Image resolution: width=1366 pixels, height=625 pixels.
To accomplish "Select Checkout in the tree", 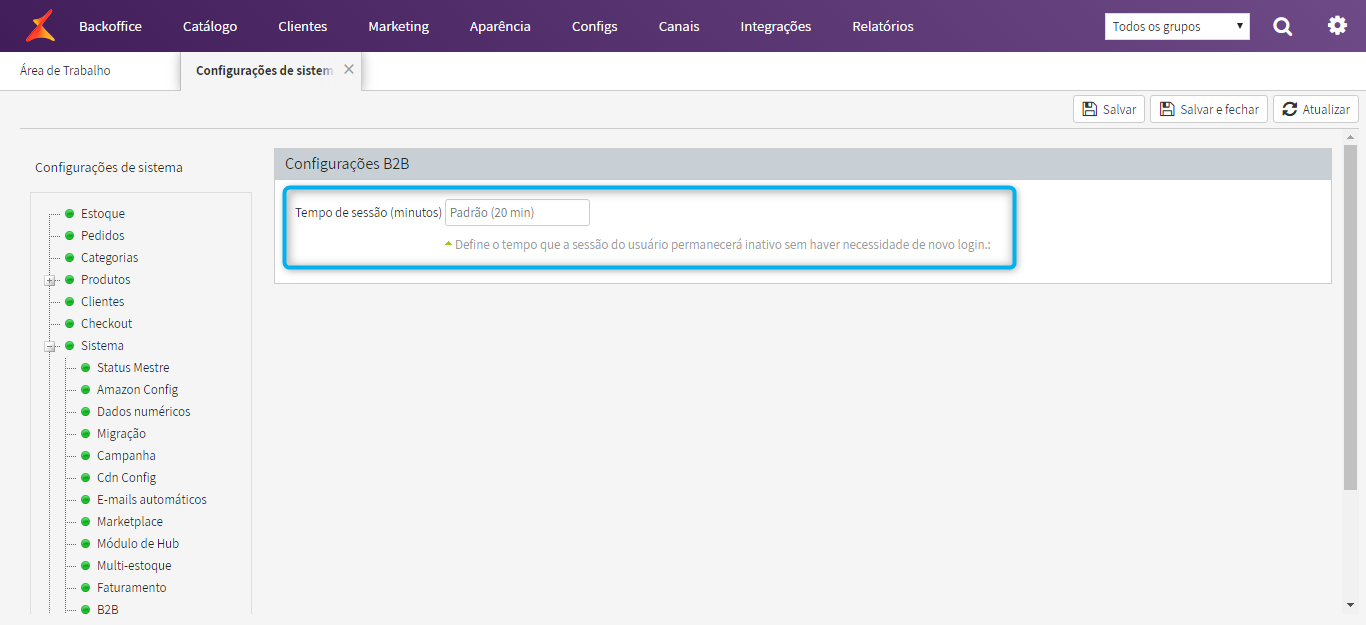I will click(x=107, y=323).
